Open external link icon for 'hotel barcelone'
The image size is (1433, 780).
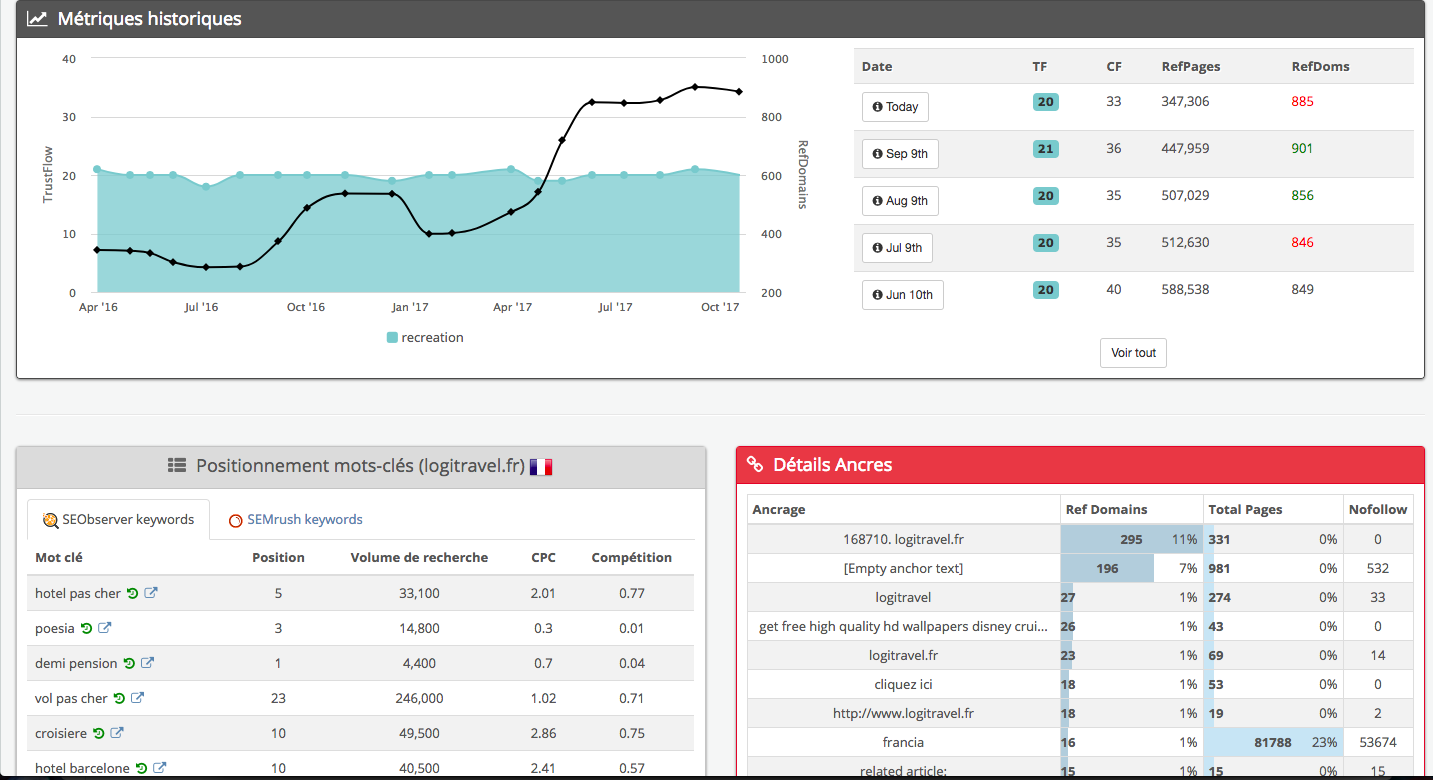pos(159,768)
